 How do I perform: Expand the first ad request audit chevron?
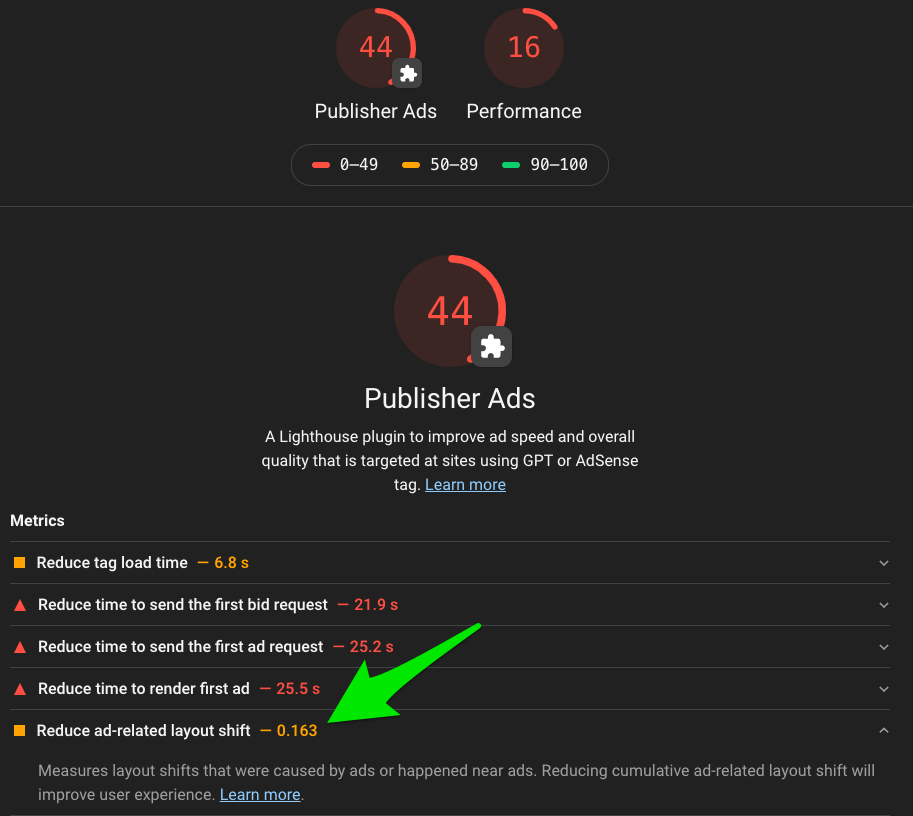884,647
